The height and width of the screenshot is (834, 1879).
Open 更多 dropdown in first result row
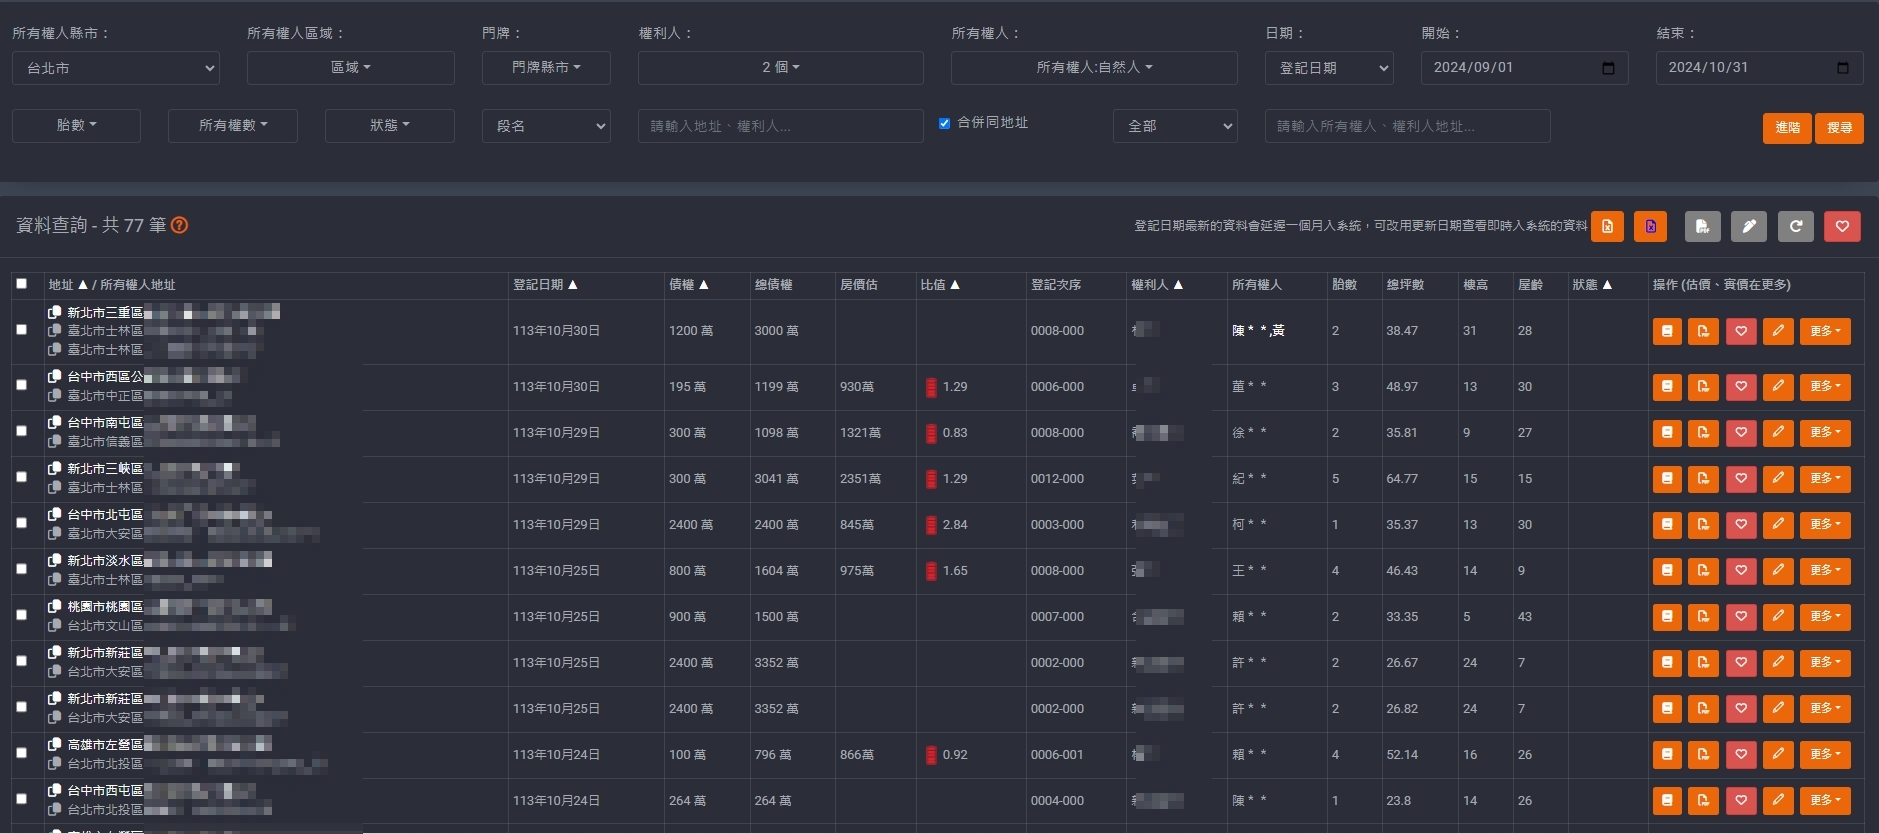point(1824,331)
